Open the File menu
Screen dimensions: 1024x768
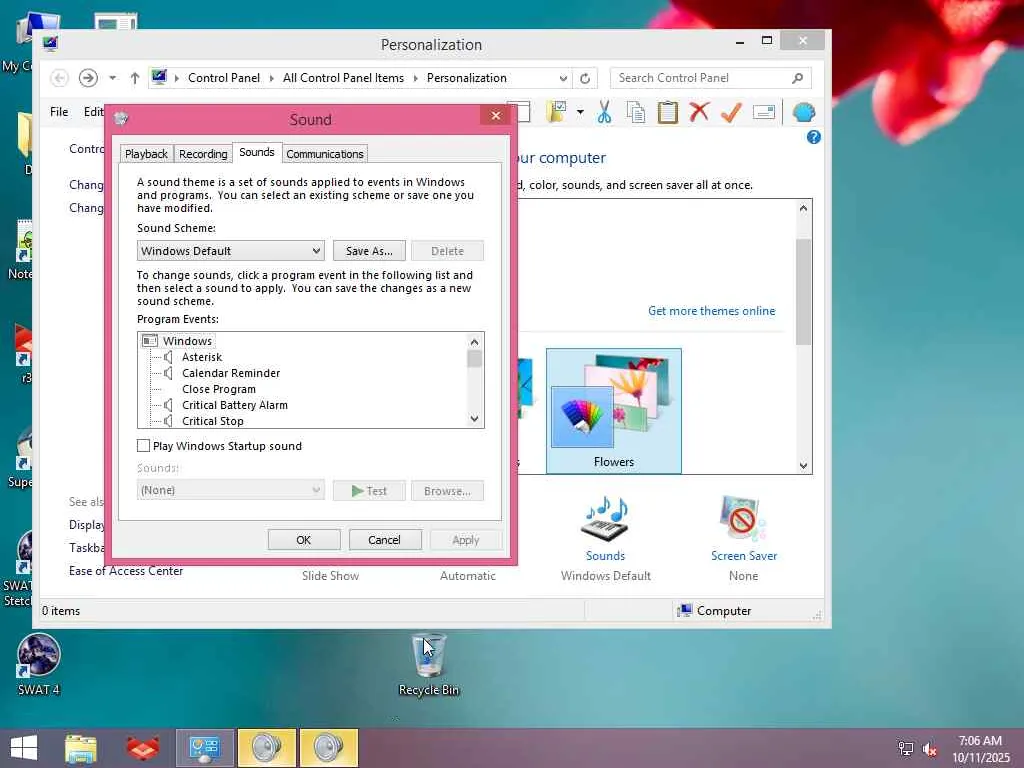click(59, 112)
